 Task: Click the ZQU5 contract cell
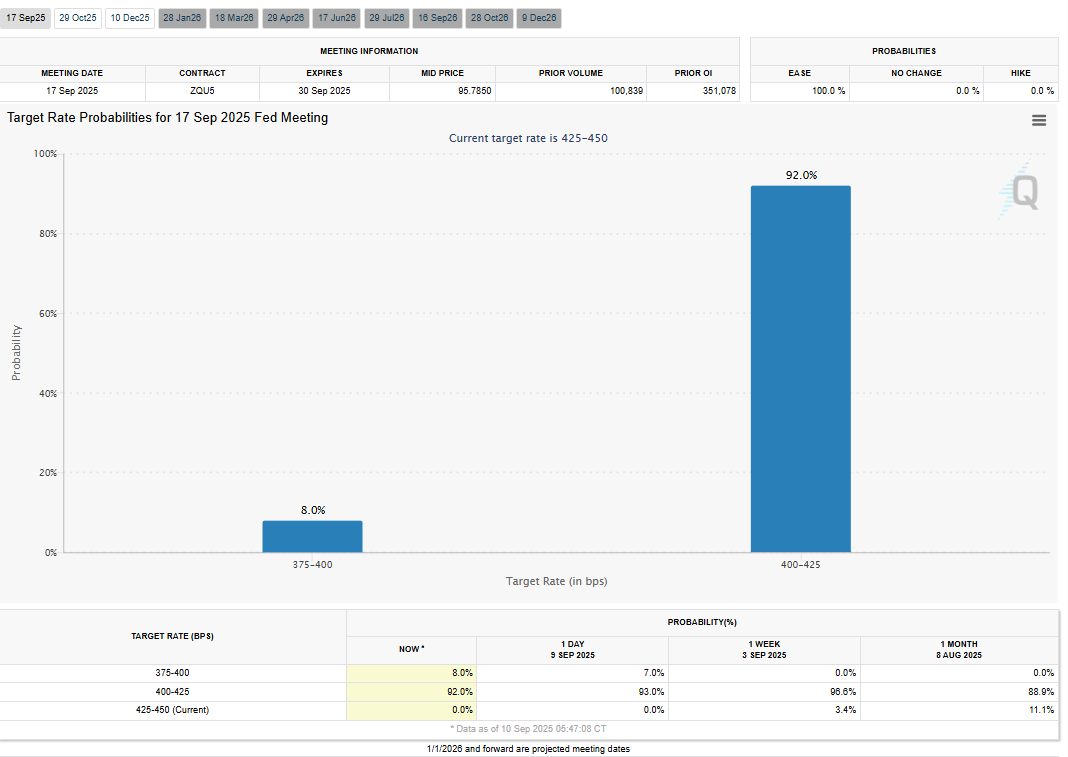click(x=202, y=91)
